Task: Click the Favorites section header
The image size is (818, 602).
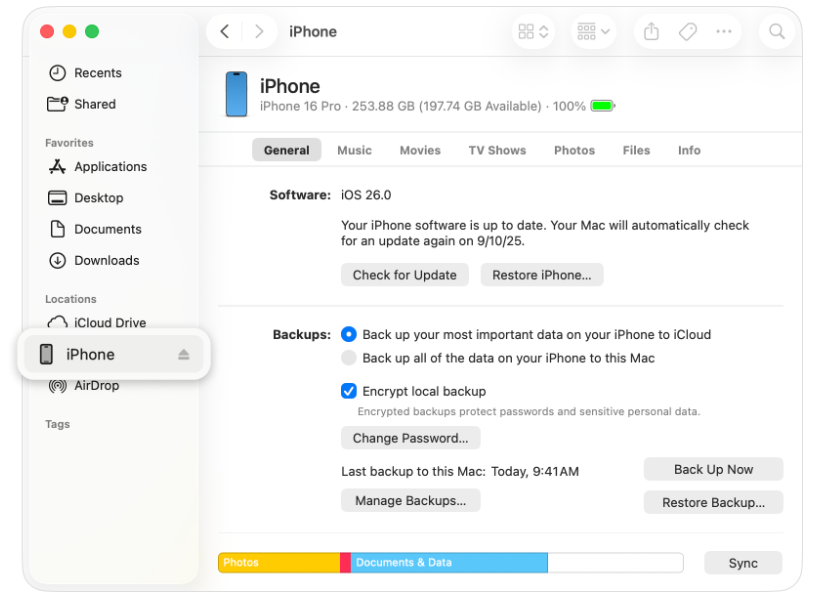Action: click(x=69, y=143)
